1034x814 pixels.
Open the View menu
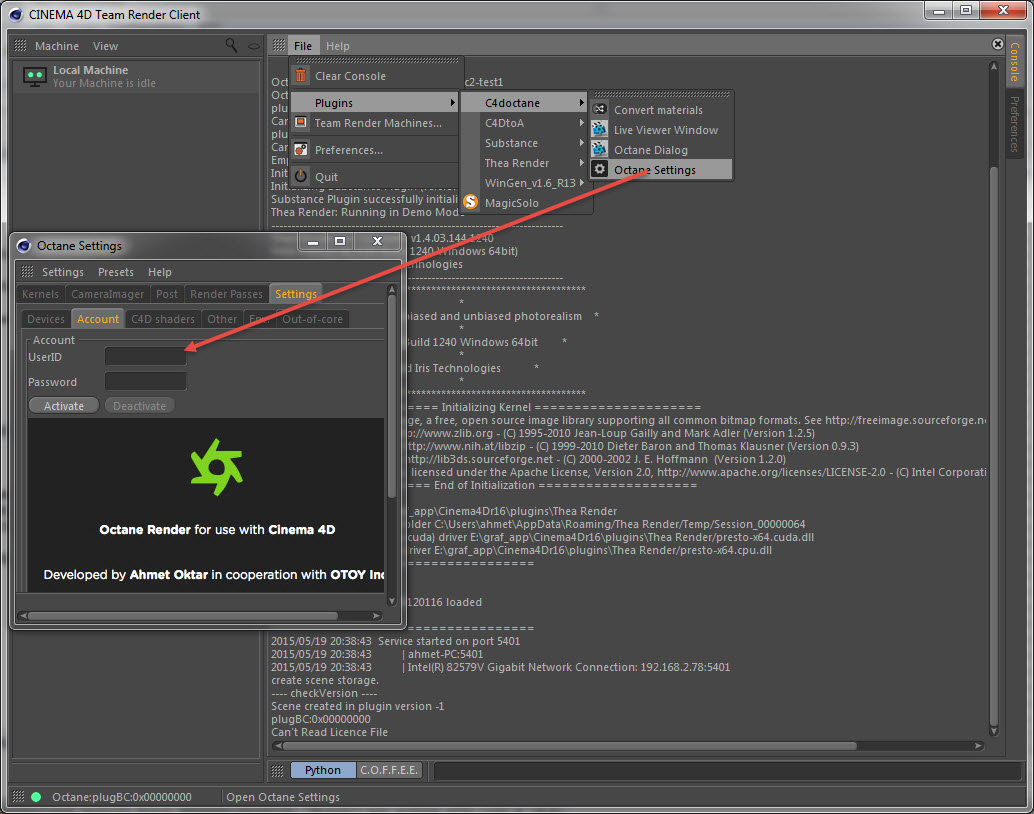coord(106,46)
